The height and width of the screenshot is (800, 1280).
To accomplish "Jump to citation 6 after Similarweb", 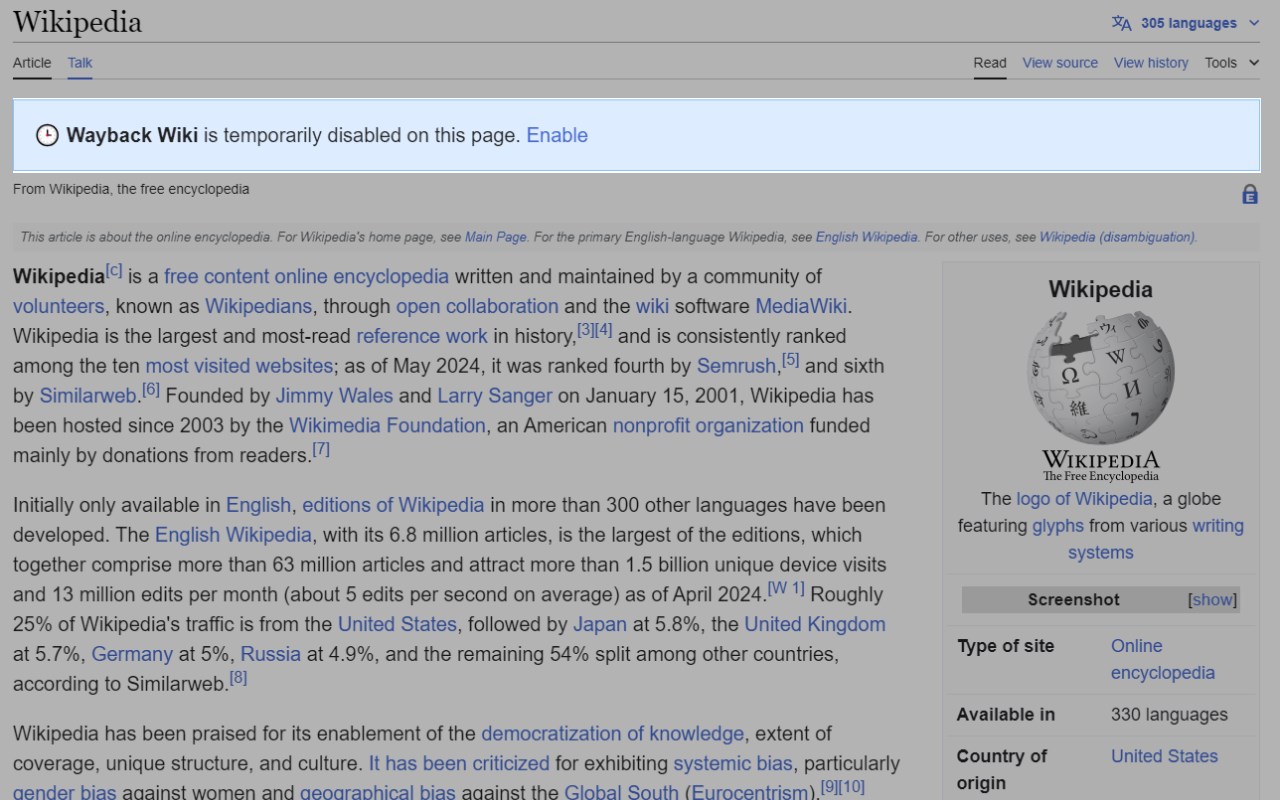I will pos(151,390).
